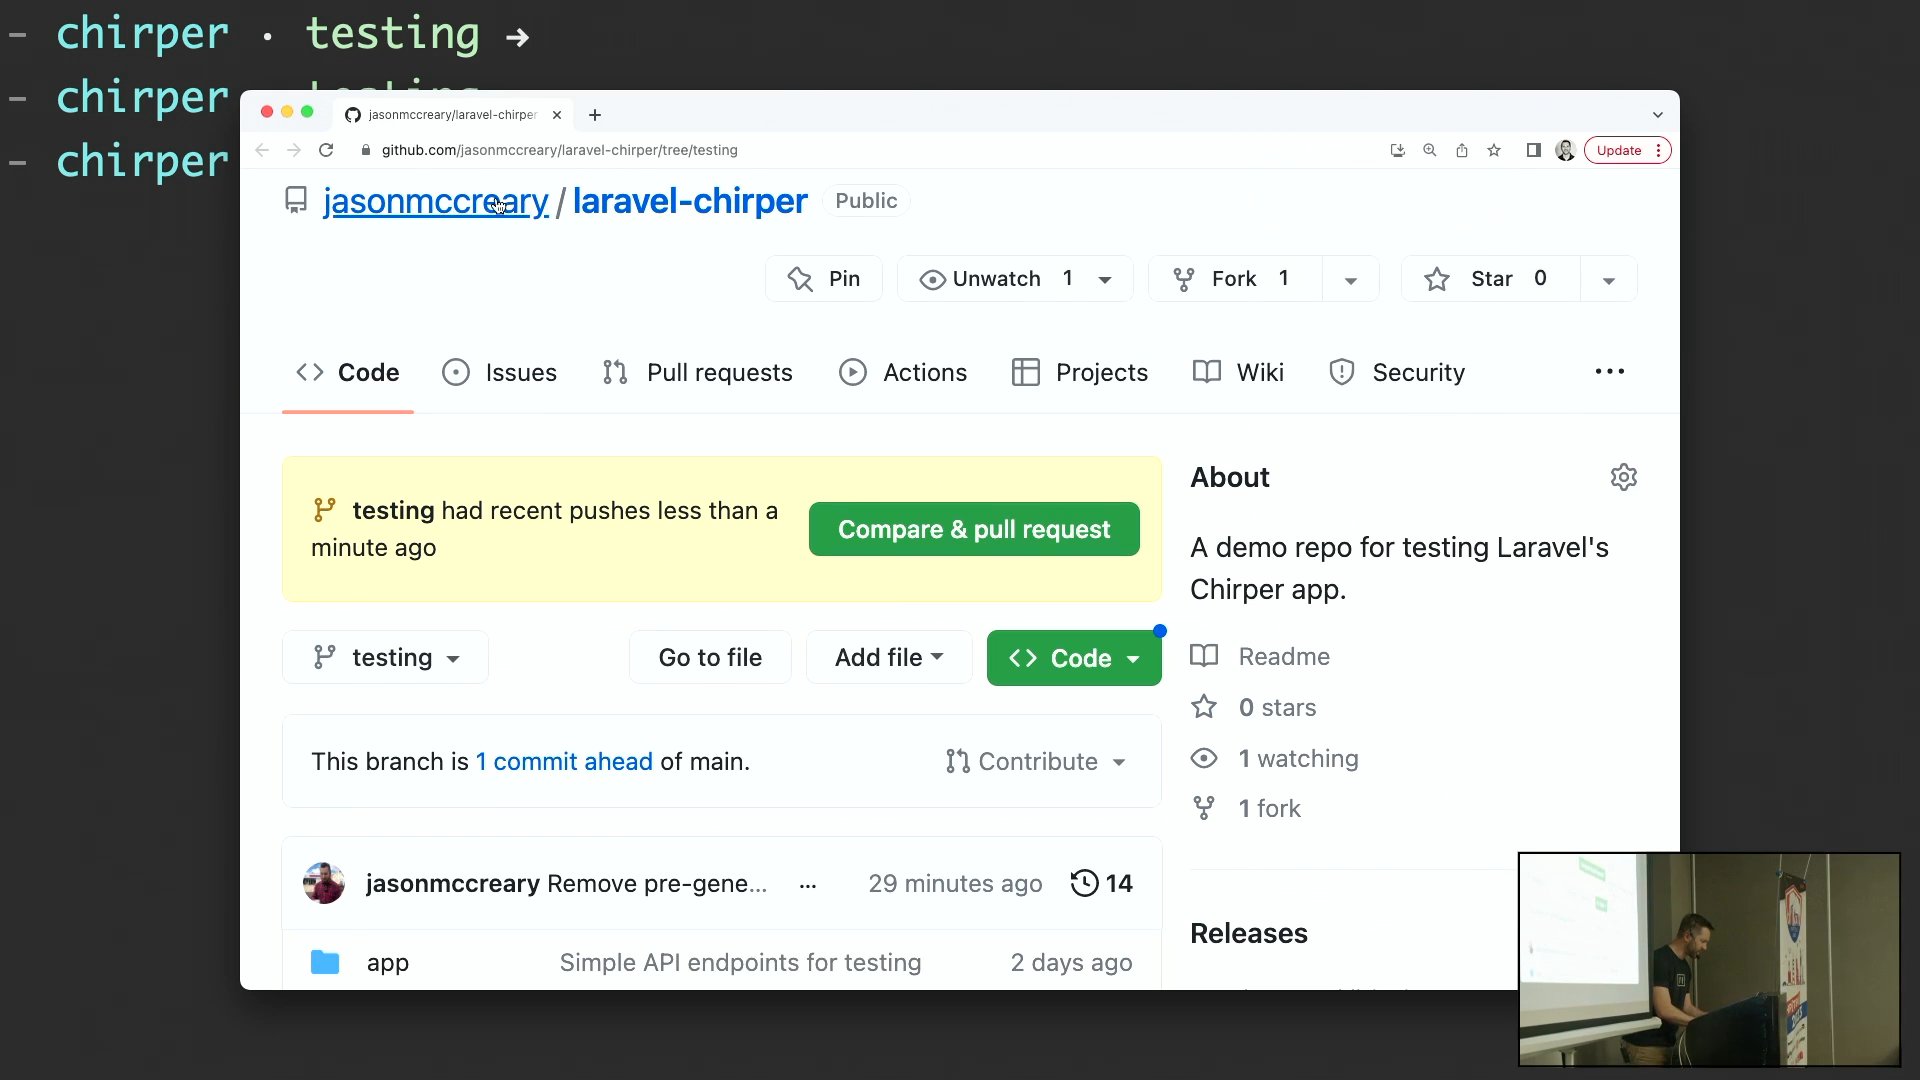Expand the Unwatch dropdown arrow
The width and height of the screenshot is (1920, 1080).
pyautogui.click(x=1106, y=278)
